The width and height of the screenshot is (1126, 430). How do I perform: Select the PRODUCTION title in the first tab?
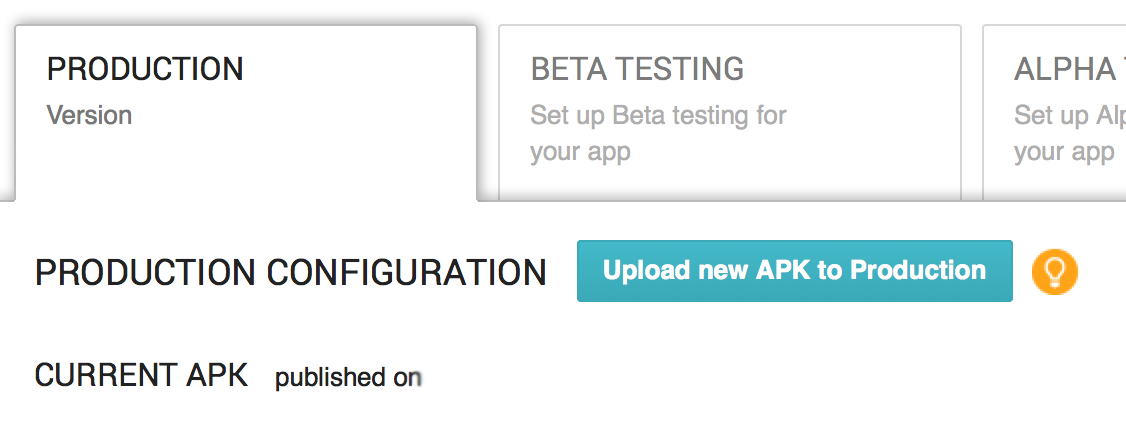point(145,69)
